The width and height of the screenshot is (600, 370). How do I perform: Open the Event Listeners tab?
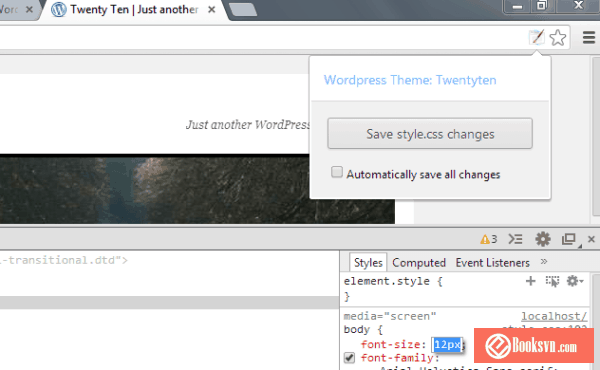pyautogui.click(x=492, y=262)
